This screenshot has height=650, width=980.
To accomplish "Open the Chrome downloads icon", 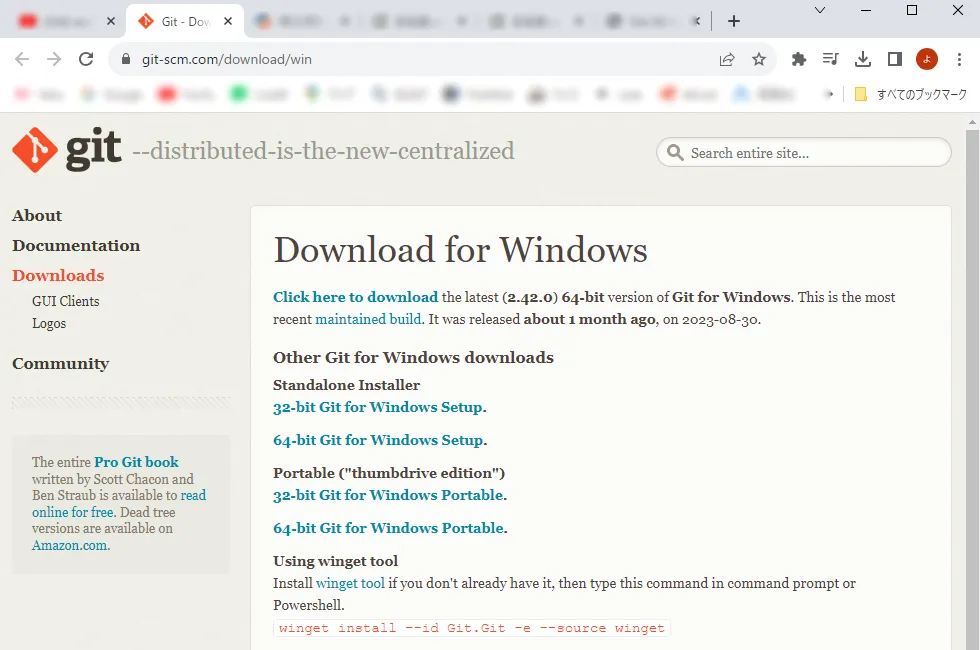I will [862, 59].
